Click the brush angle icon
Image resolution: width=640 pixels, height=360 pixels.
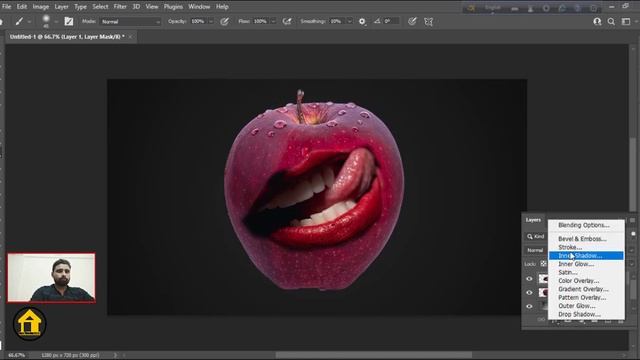tap(377, 21)
